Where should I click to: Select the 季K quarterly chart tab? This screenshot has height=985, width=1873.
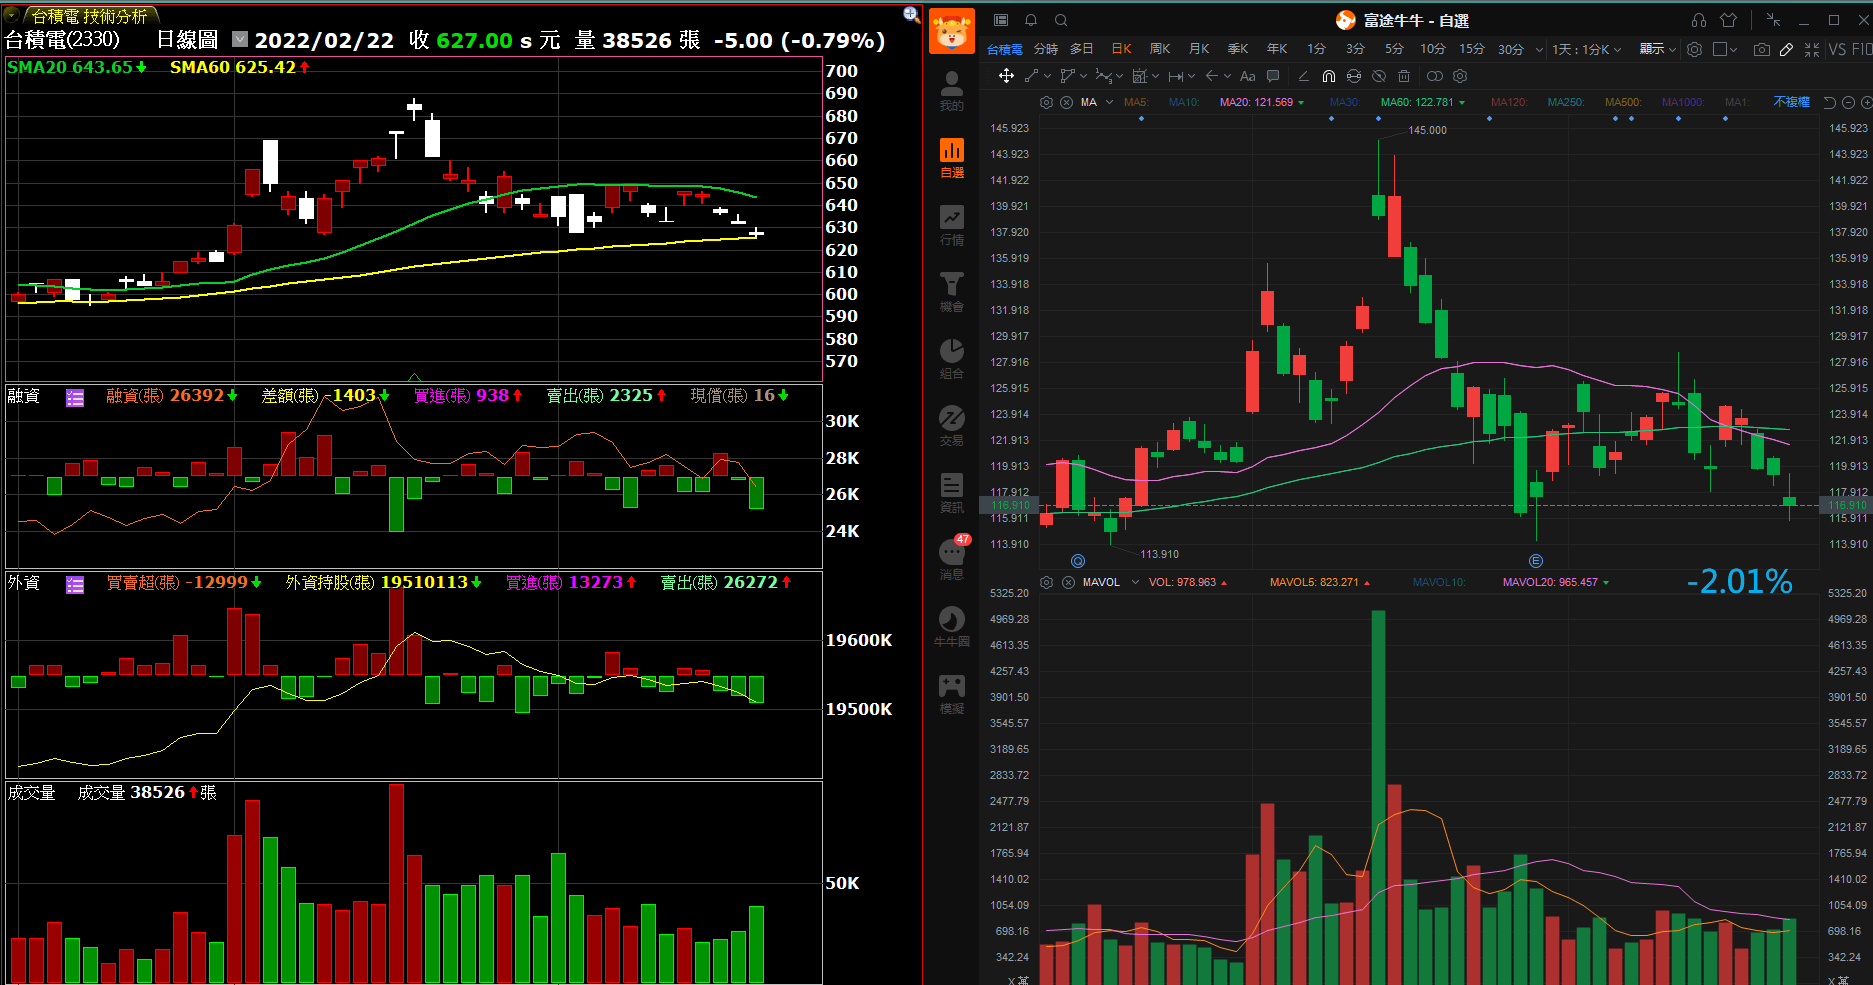coord(1238,49)
